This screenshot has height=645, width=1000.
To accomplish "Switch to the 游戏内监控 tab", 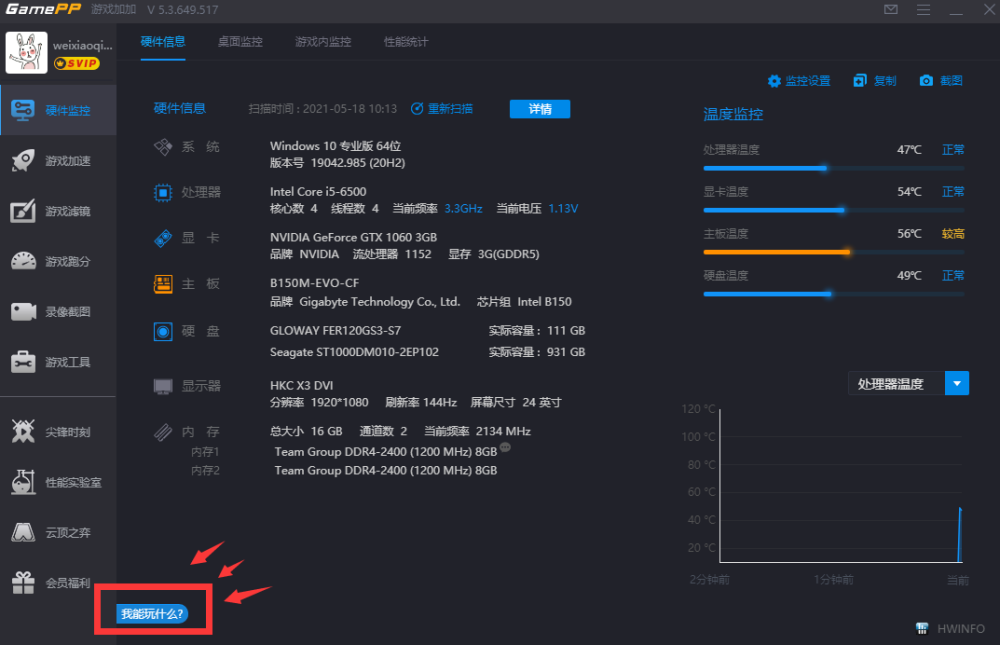I will (323, 42).
